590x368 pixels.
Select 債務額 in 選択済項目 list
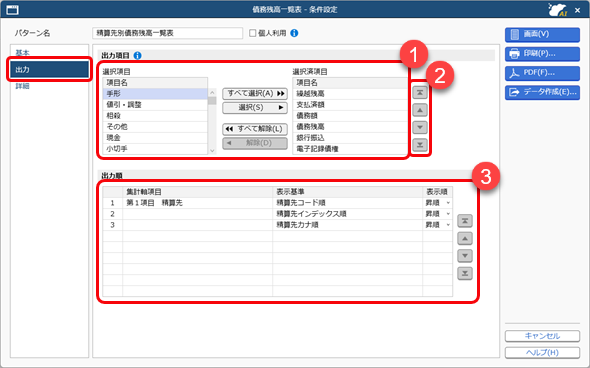(350, 116)
